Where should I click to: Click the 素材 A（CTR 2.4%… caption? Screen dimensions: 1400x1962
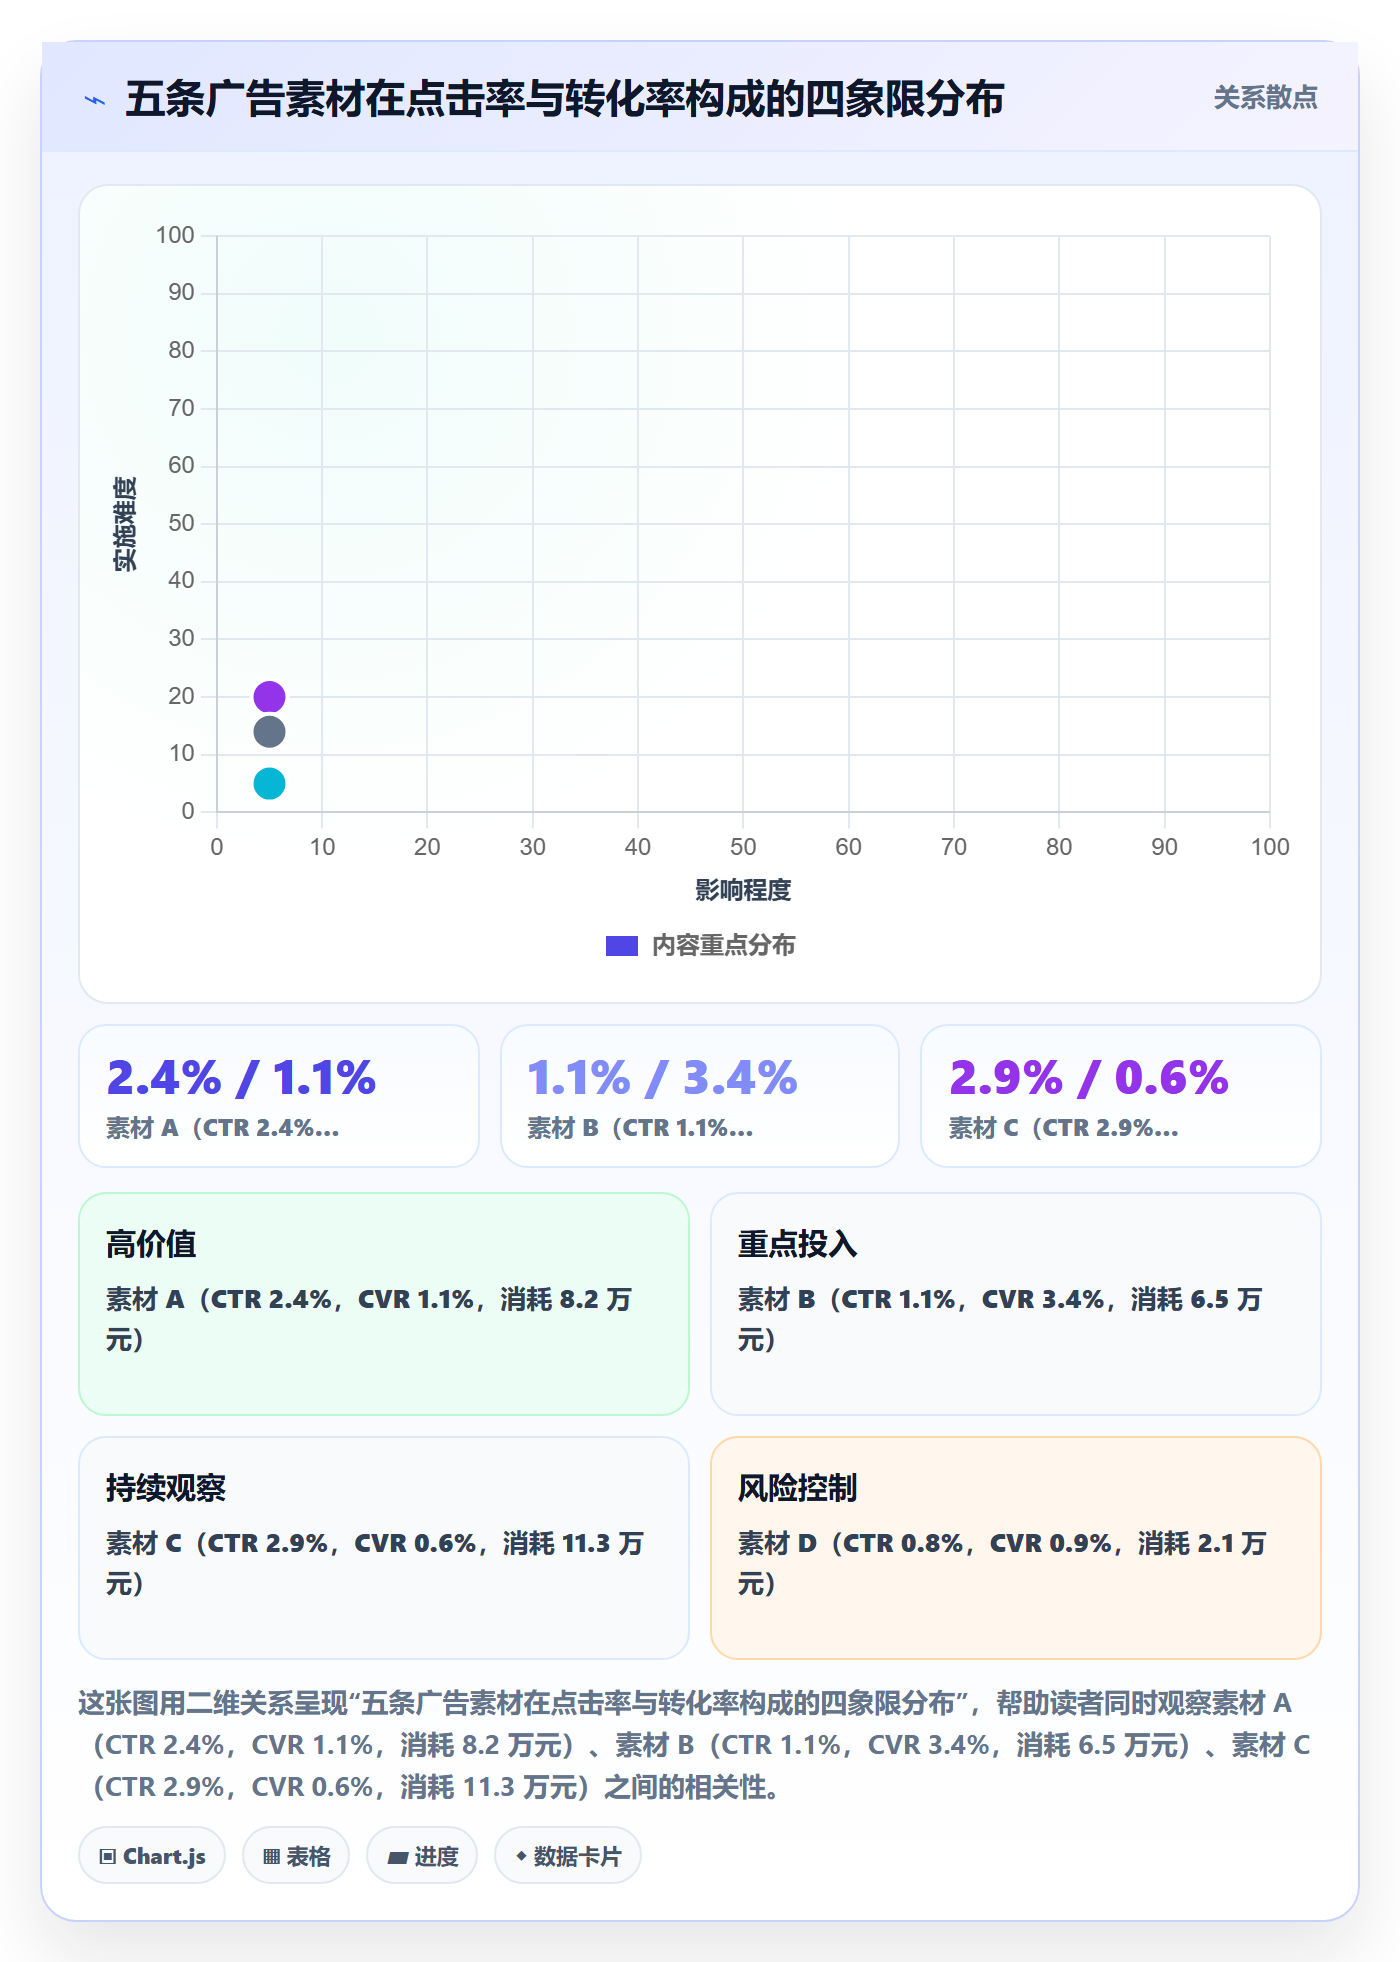pos(223,1128)
